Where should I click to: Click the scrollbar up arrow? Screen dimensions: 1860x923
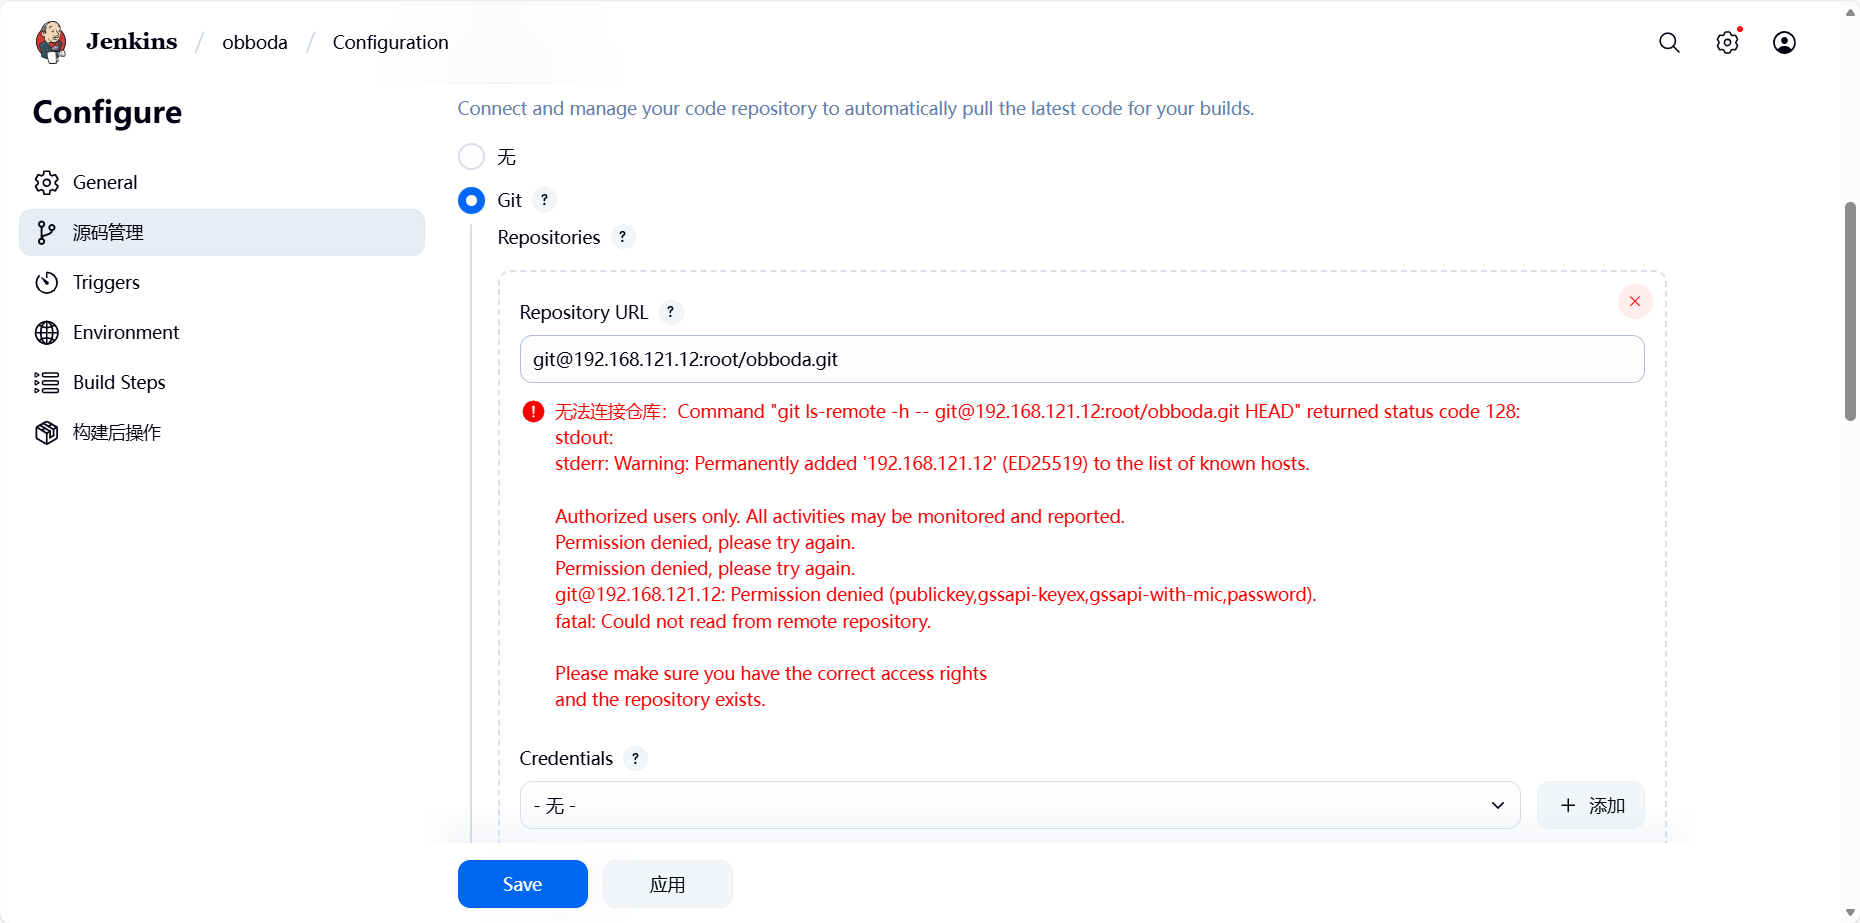coord(1850,12)
